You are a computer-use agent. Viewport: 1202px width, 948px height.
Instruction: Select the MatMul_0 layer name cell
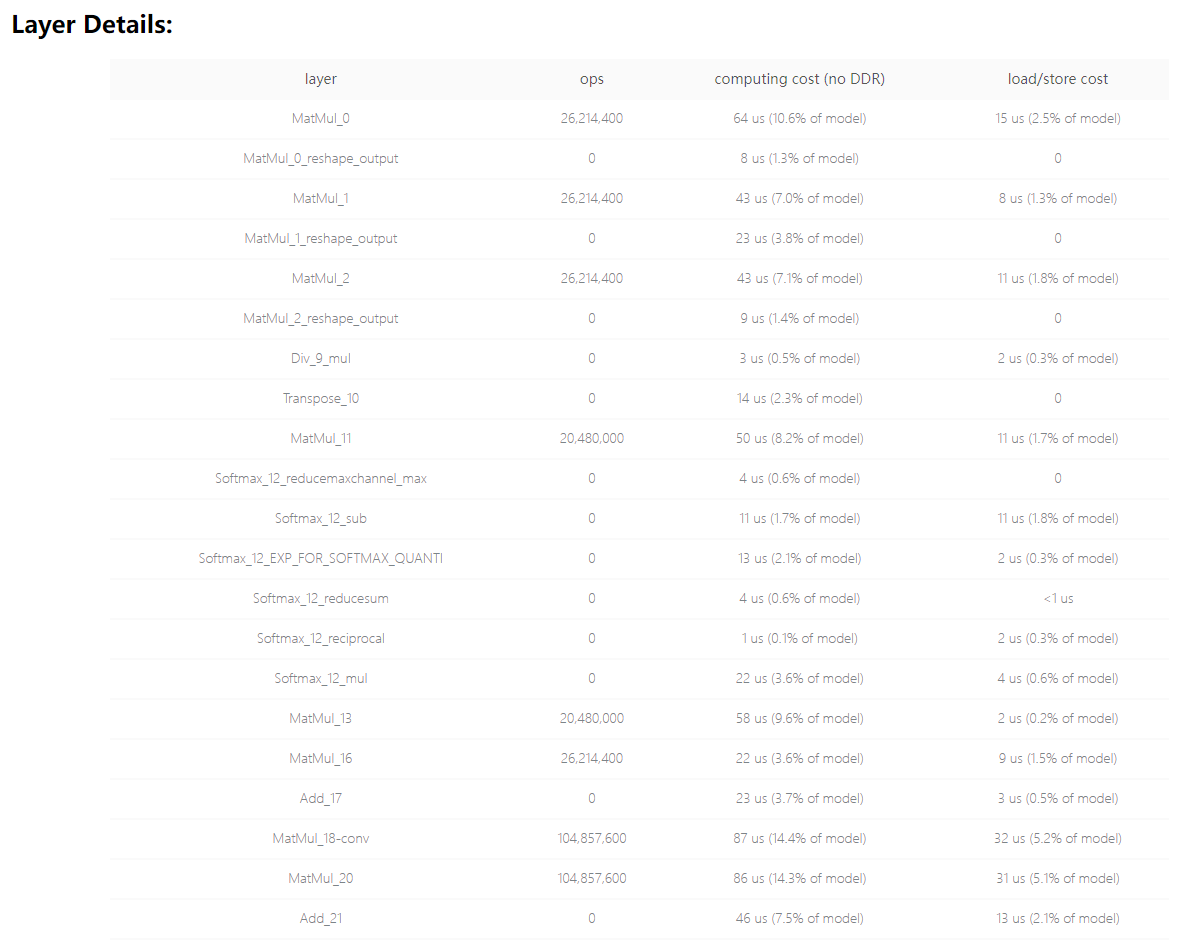pyautogui.click(x=321, y=118)
